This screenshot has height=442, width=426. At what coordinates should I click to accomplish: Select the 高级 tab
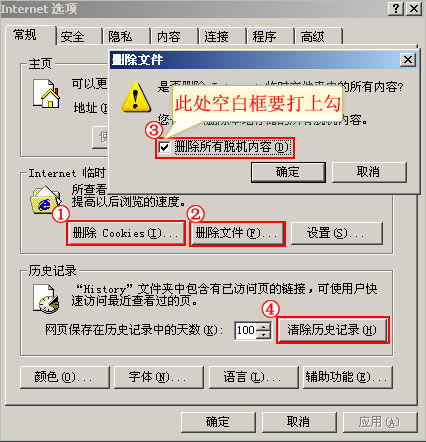click(x=319, y=36)
